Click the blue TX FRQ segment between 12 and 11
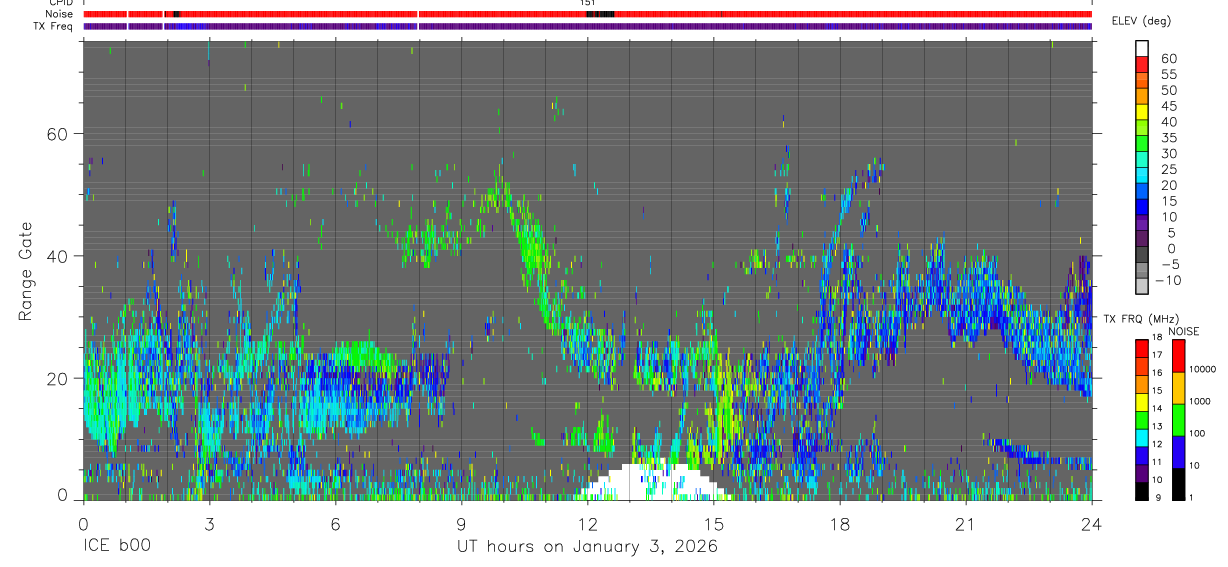 tap(1142, 456)
